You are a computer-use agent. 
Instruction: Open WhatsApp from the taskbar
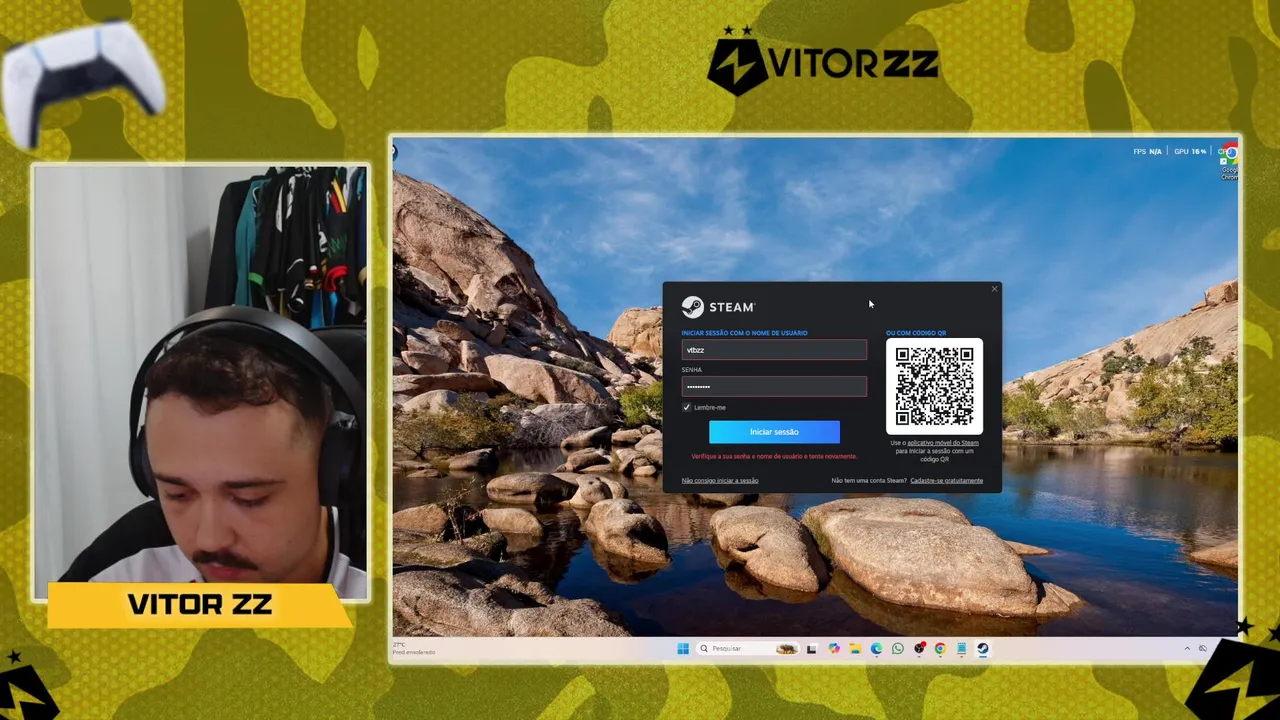(x=898, y=649)
